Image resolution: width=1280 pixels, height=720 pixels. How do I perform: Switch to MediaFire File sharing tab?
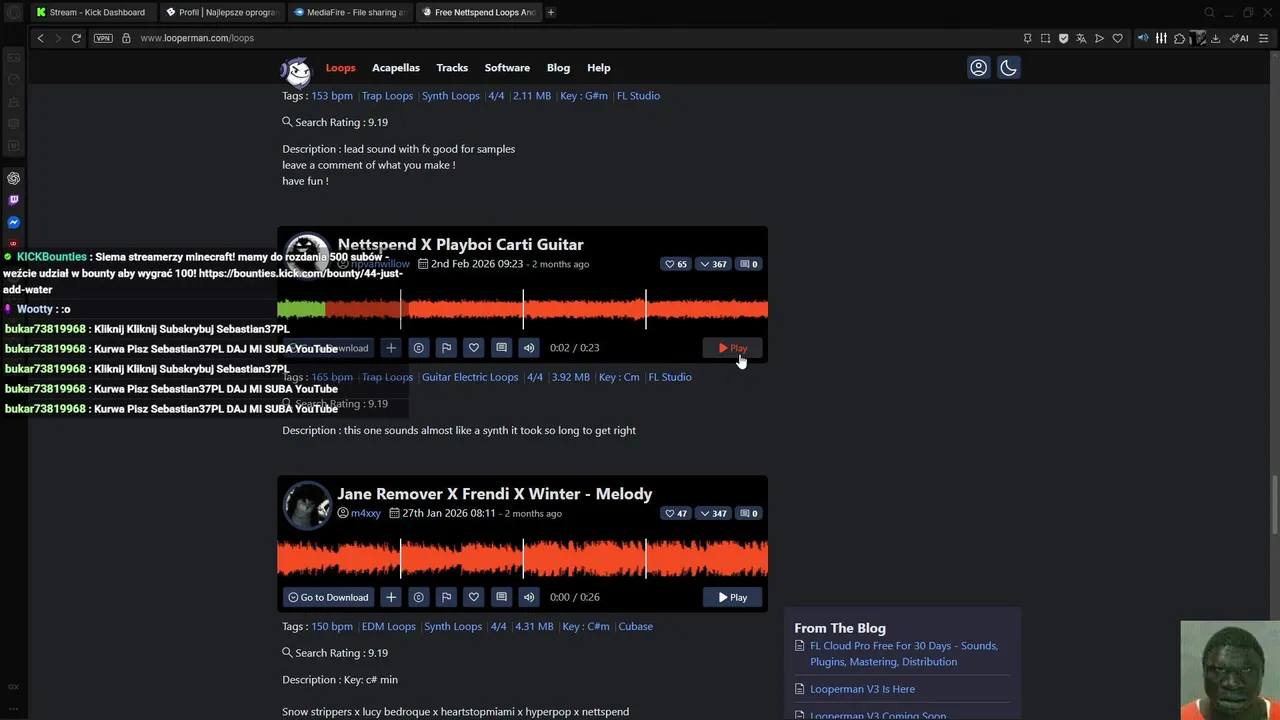coord(349,12)
